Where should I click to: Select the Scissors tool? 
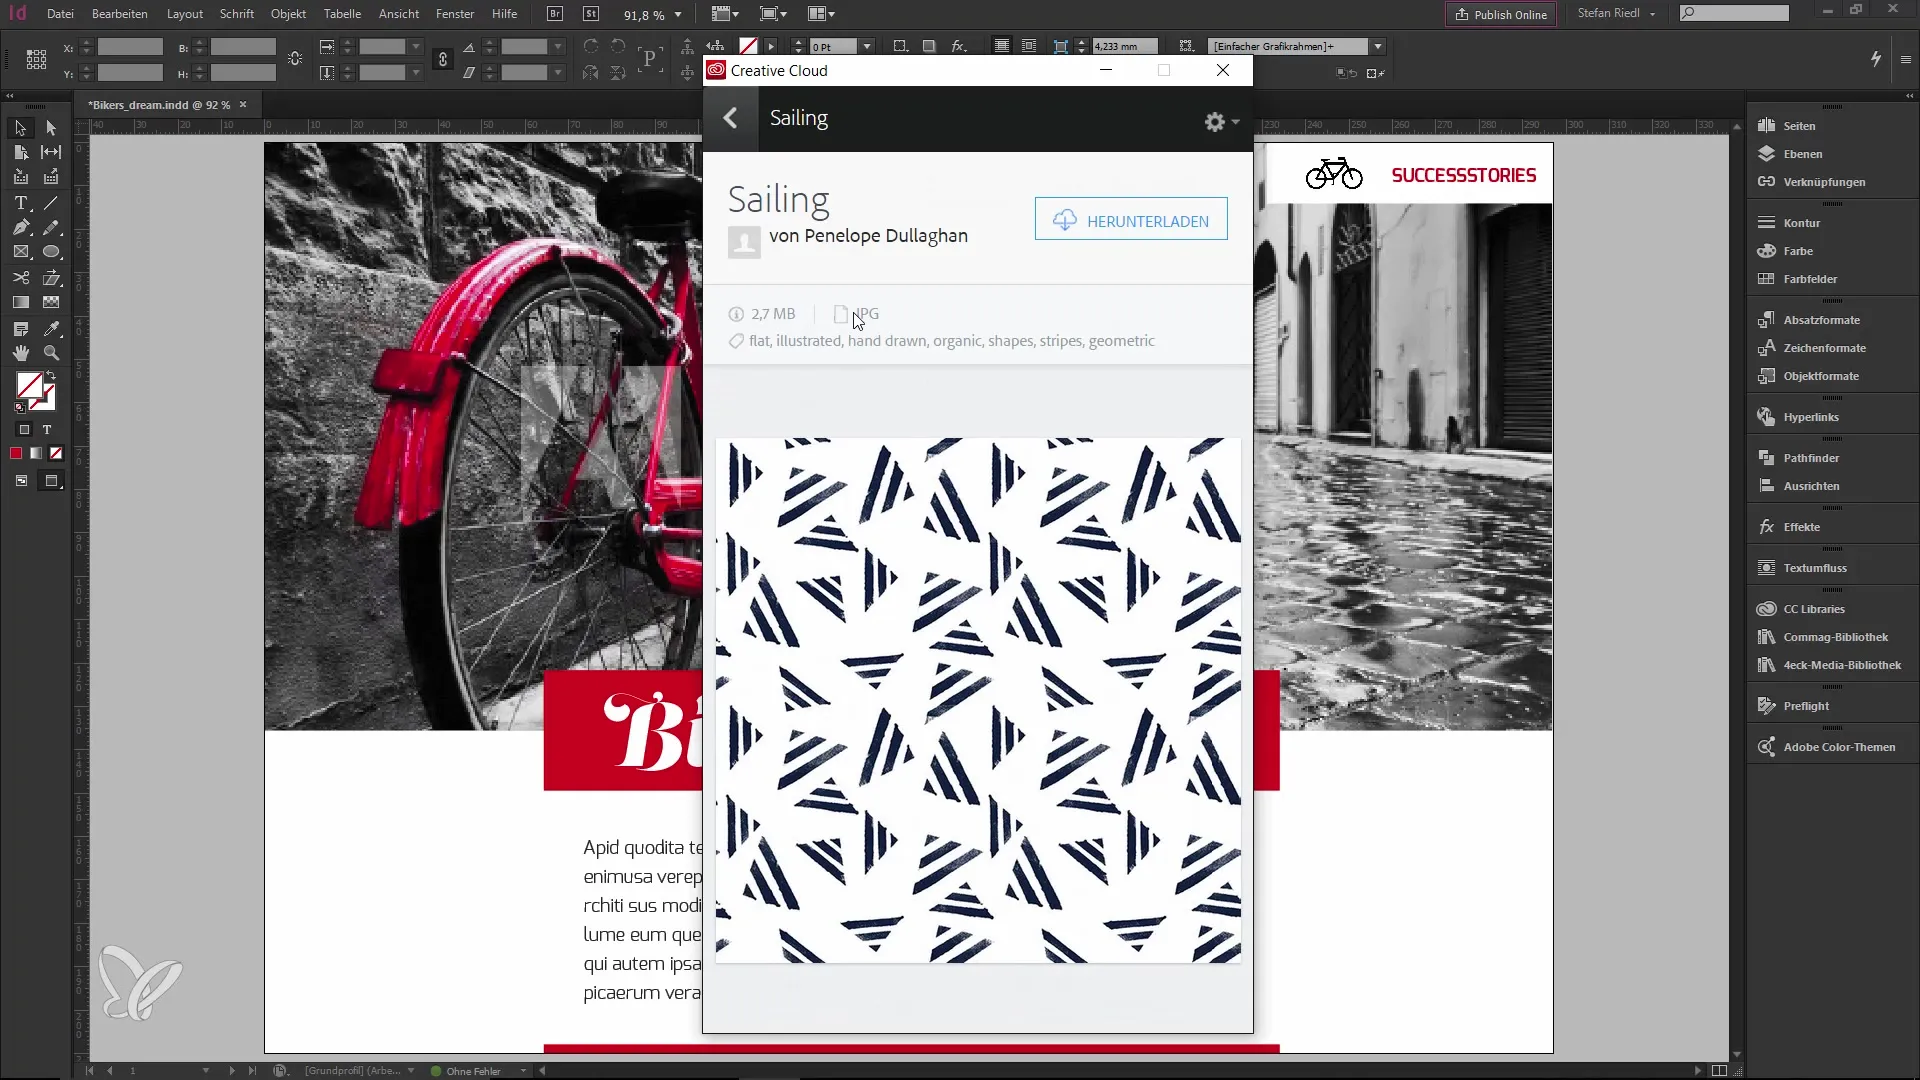(x=20, y=278)
